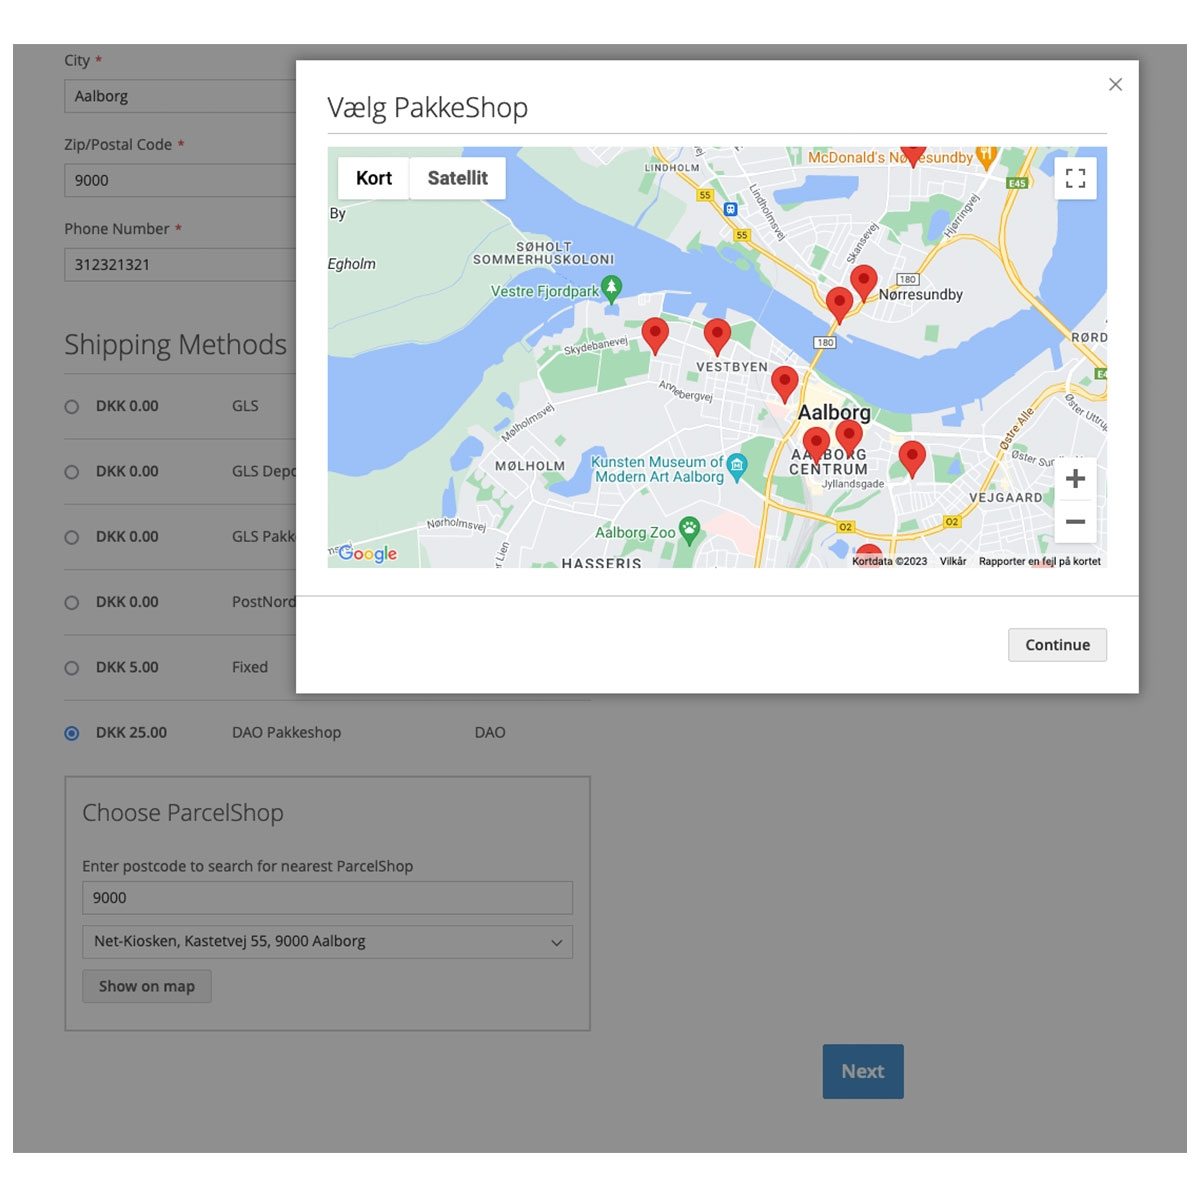Viewport: 1200px width, 1200px height.
Task: Click the parcelshop postcode search field
Action: coord(327,898)
